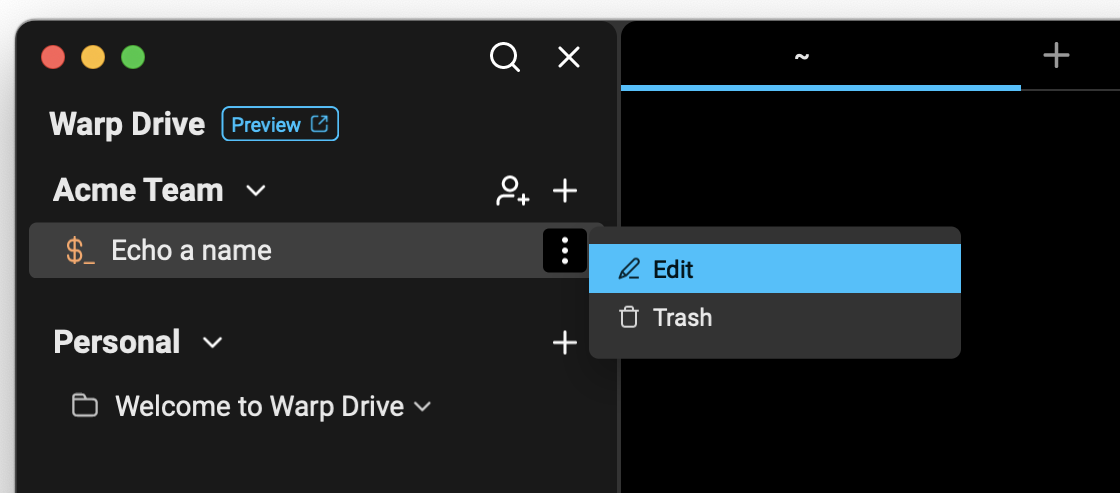1120x493 pixels.
Task: Select the Echo a name workflow
Action: click(191, 250)
